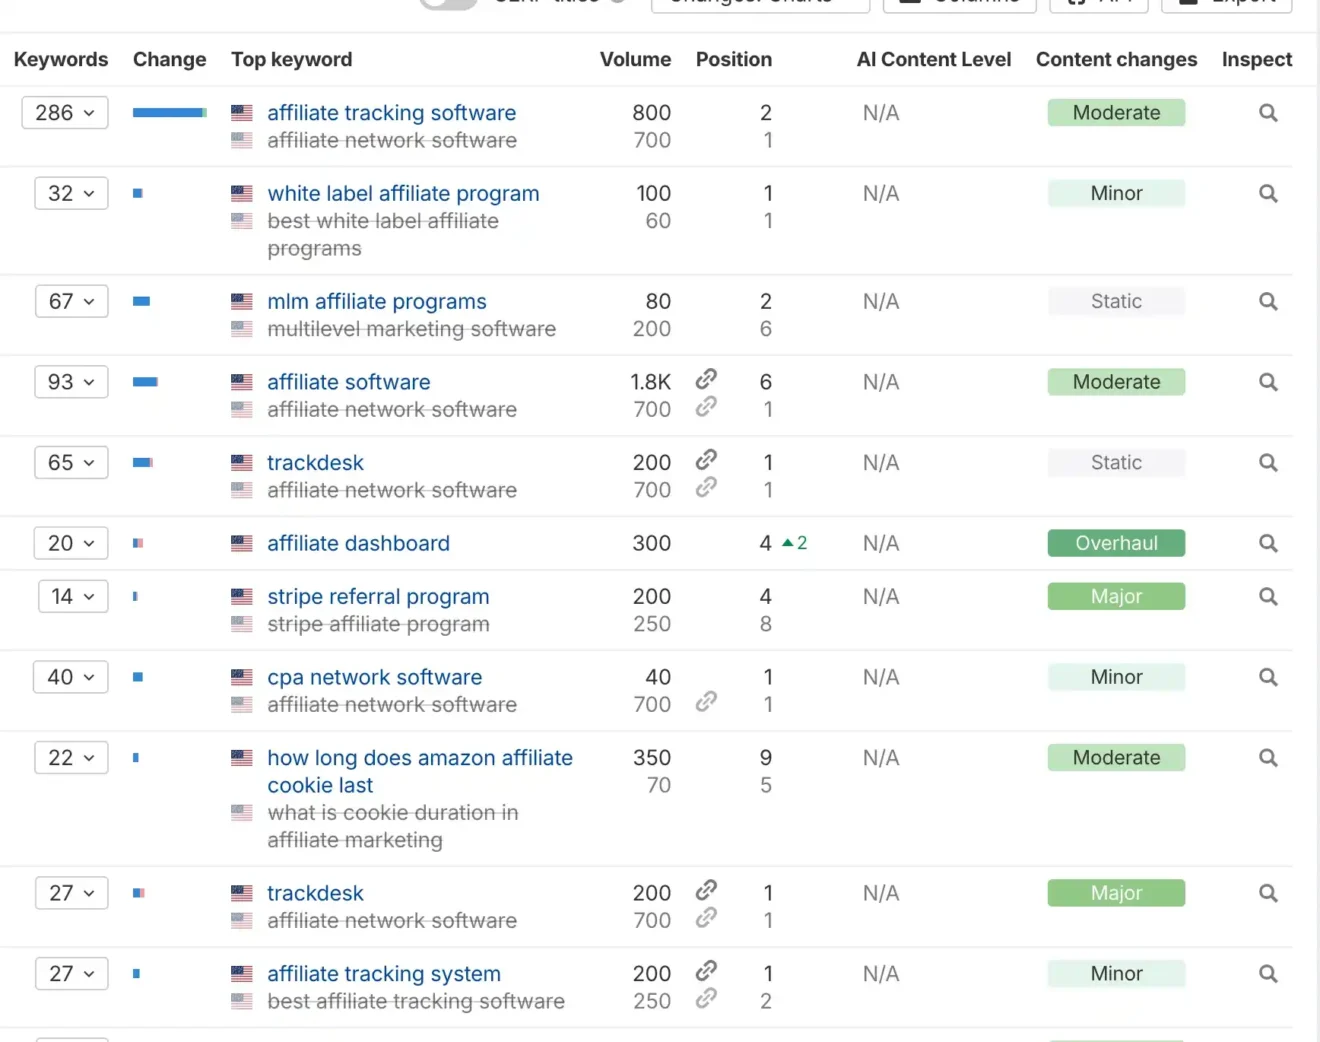Click magnifier for affiliate dashboard row
Viewport: 1320px width, 1042px height.
click(x=1268, y=544)
